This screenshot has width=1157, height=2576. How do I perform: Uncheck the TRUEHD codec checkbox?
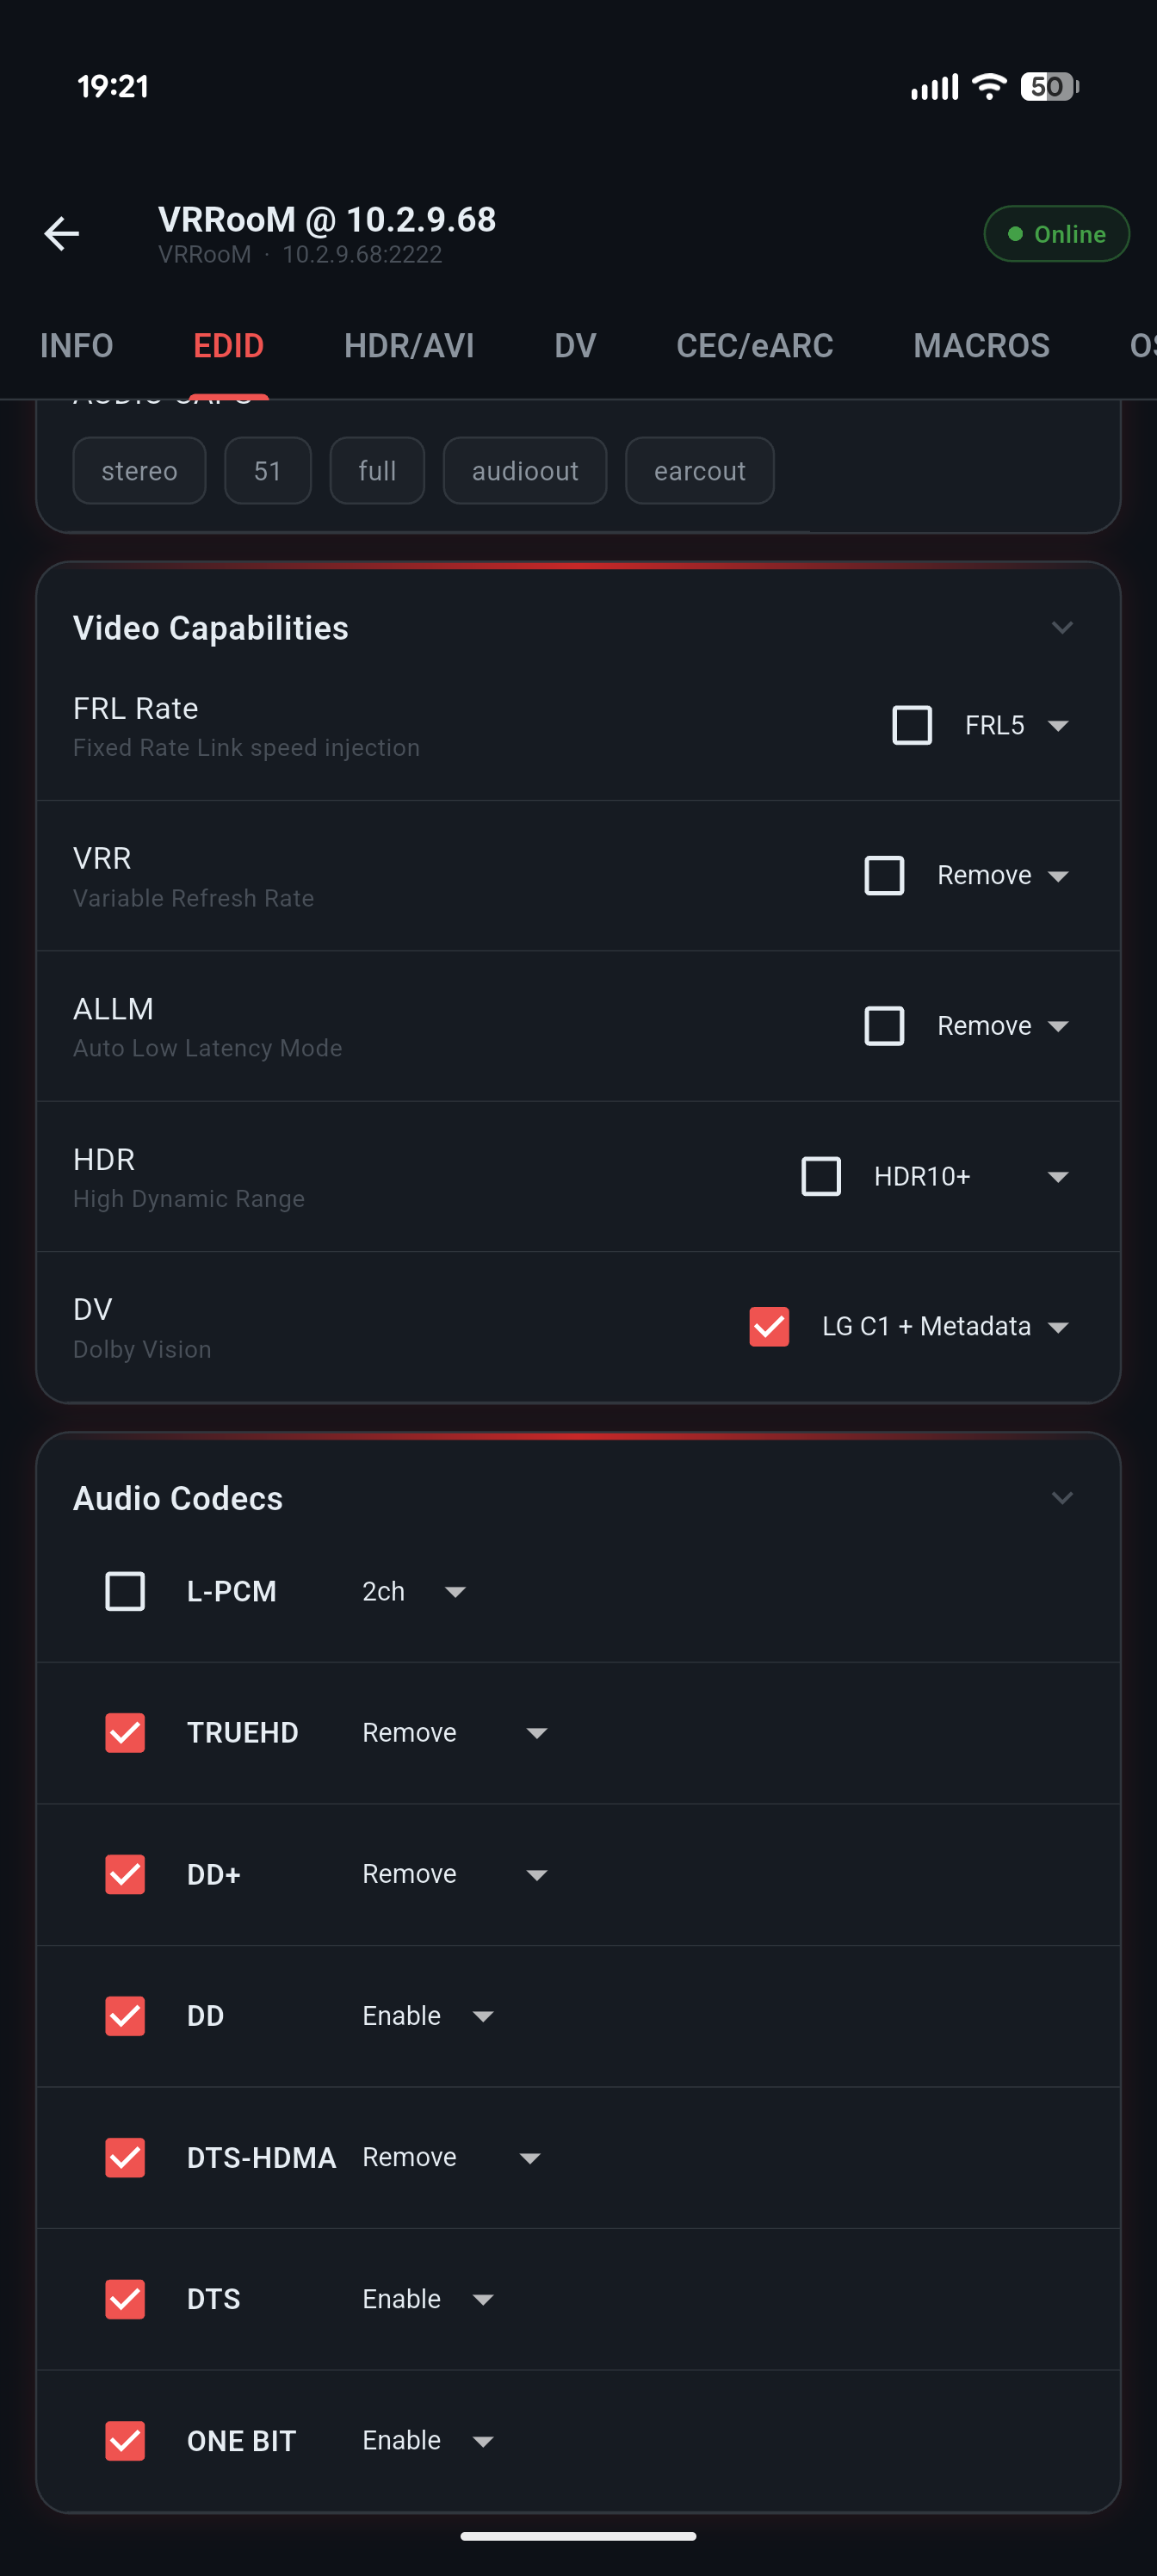pyautogui.click(x=125, y=1733)
